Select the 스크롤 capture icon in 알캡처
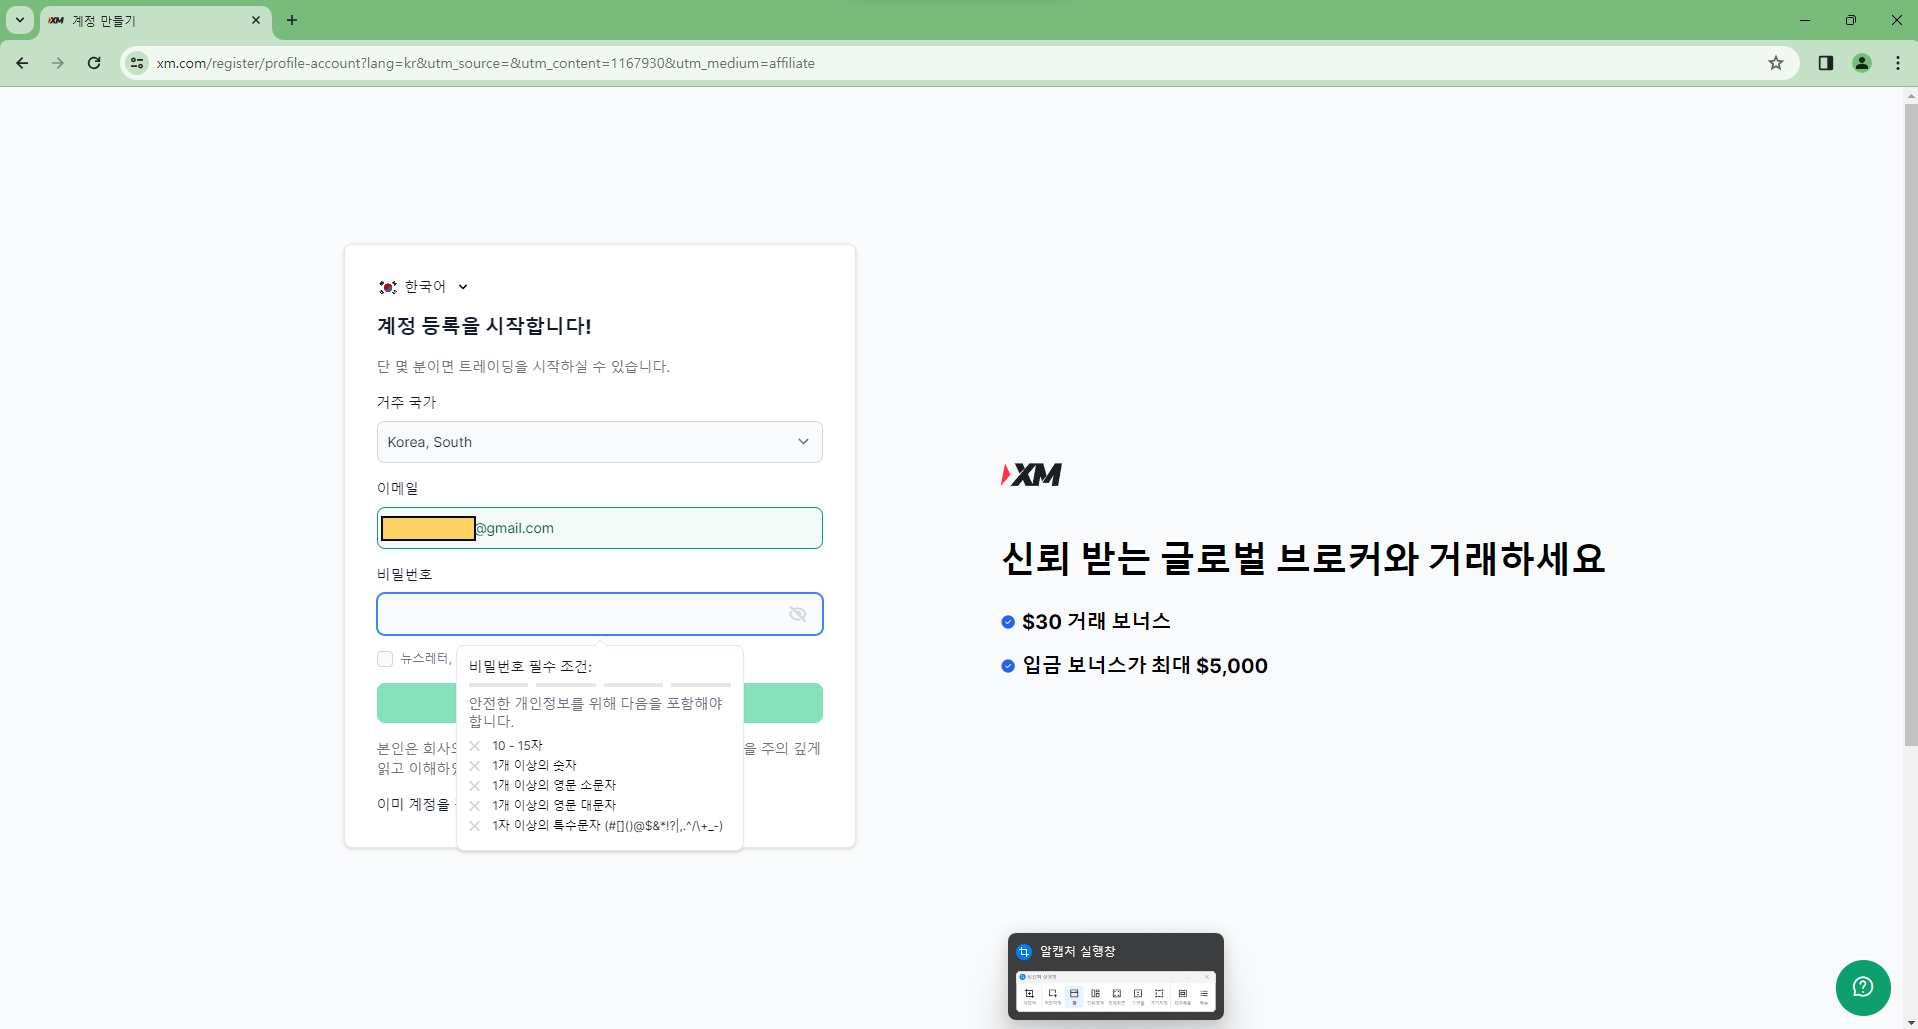 [1139, 994]
